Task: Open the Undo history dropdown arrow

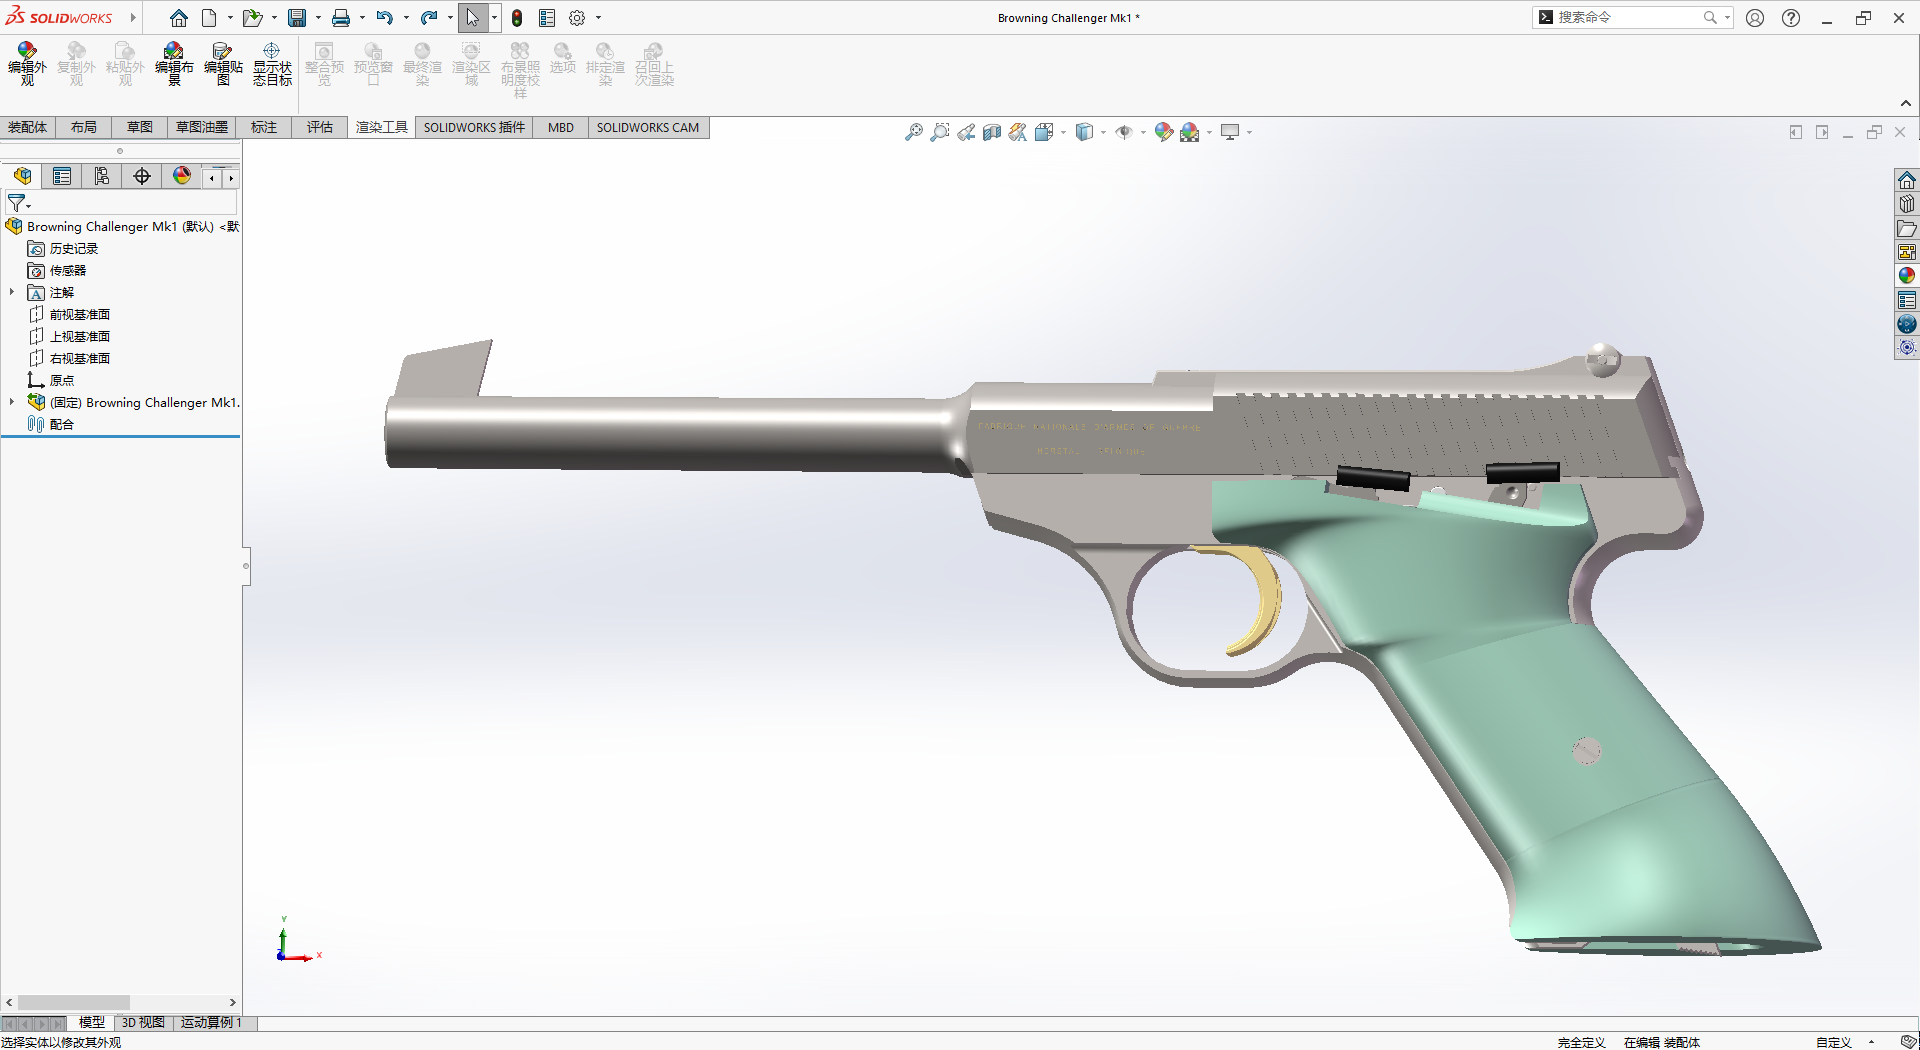Action: [x=406, y=18]
